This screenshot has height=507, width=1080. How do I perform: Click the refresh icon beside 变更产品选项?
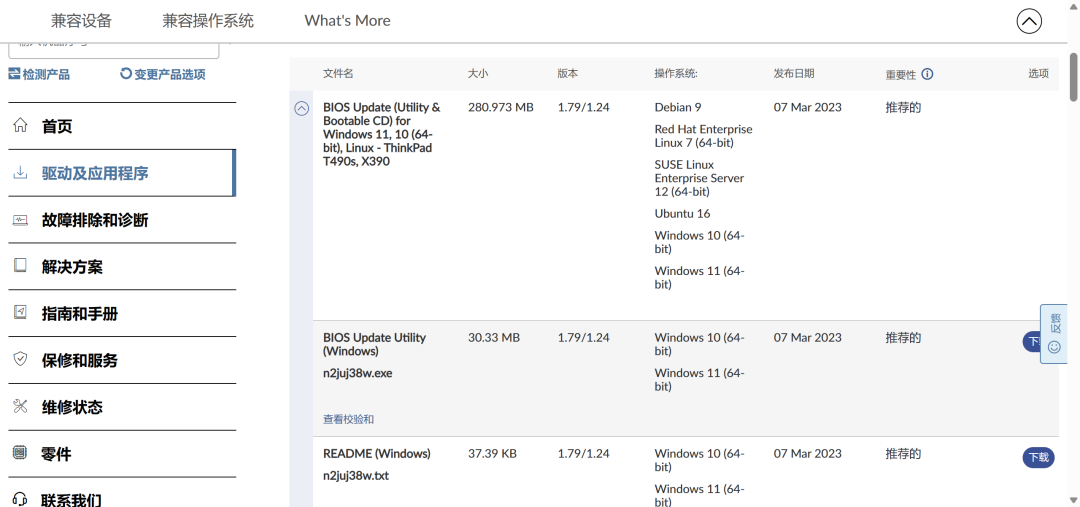[125, 74]
